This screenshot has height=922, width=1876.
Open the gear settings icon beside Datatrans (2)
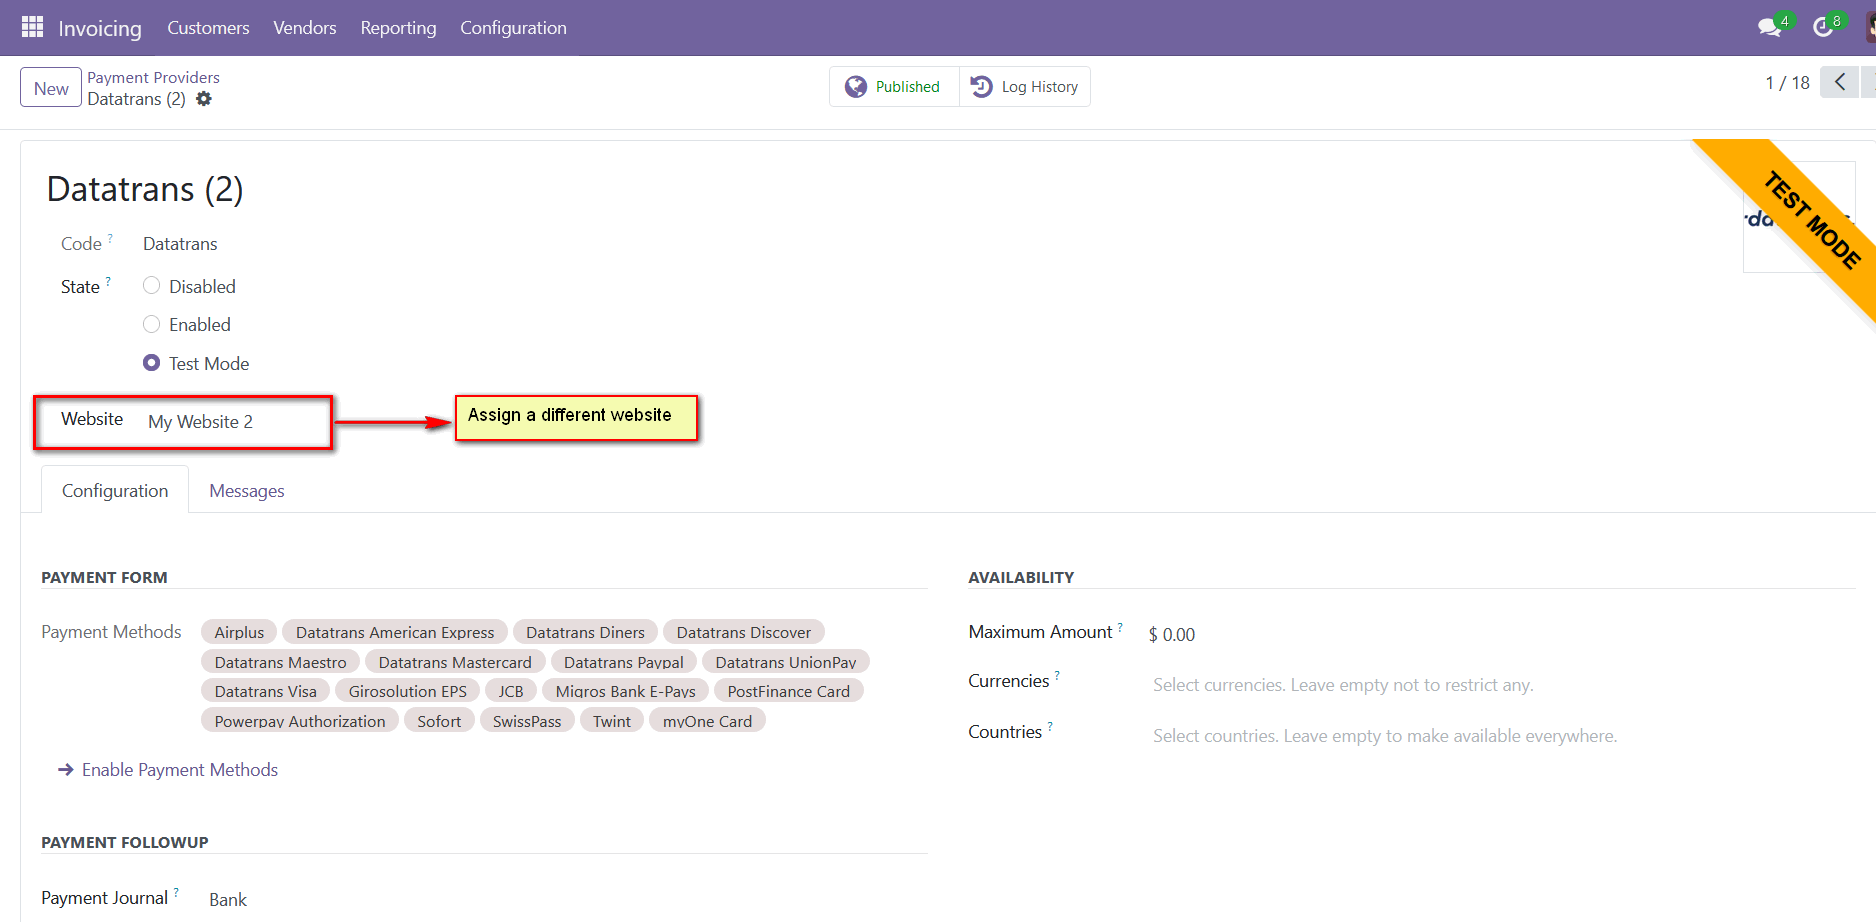[x=204, y=99]
